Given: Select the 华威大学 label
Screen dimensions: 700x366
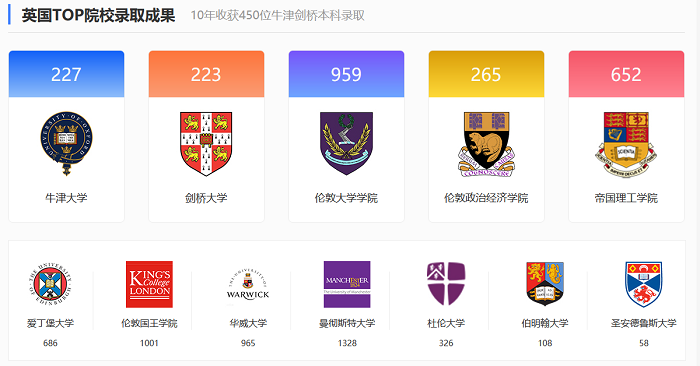Looking at the screenshot, I should click(x=248, y=323).
